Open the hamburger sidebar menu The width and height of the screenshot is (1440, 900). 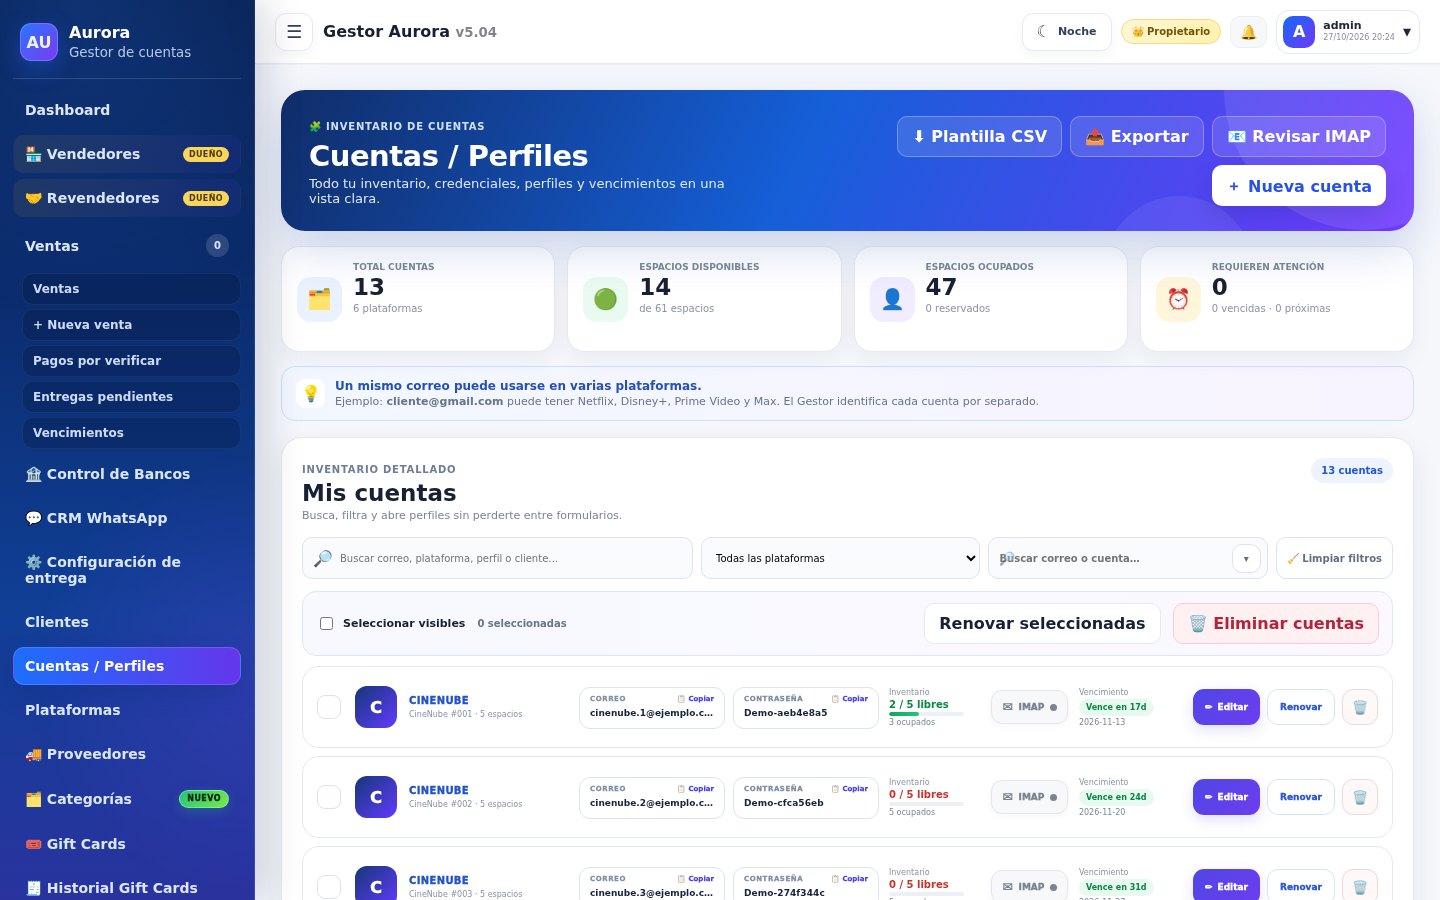pyautogui.click(x=294, y=32)
